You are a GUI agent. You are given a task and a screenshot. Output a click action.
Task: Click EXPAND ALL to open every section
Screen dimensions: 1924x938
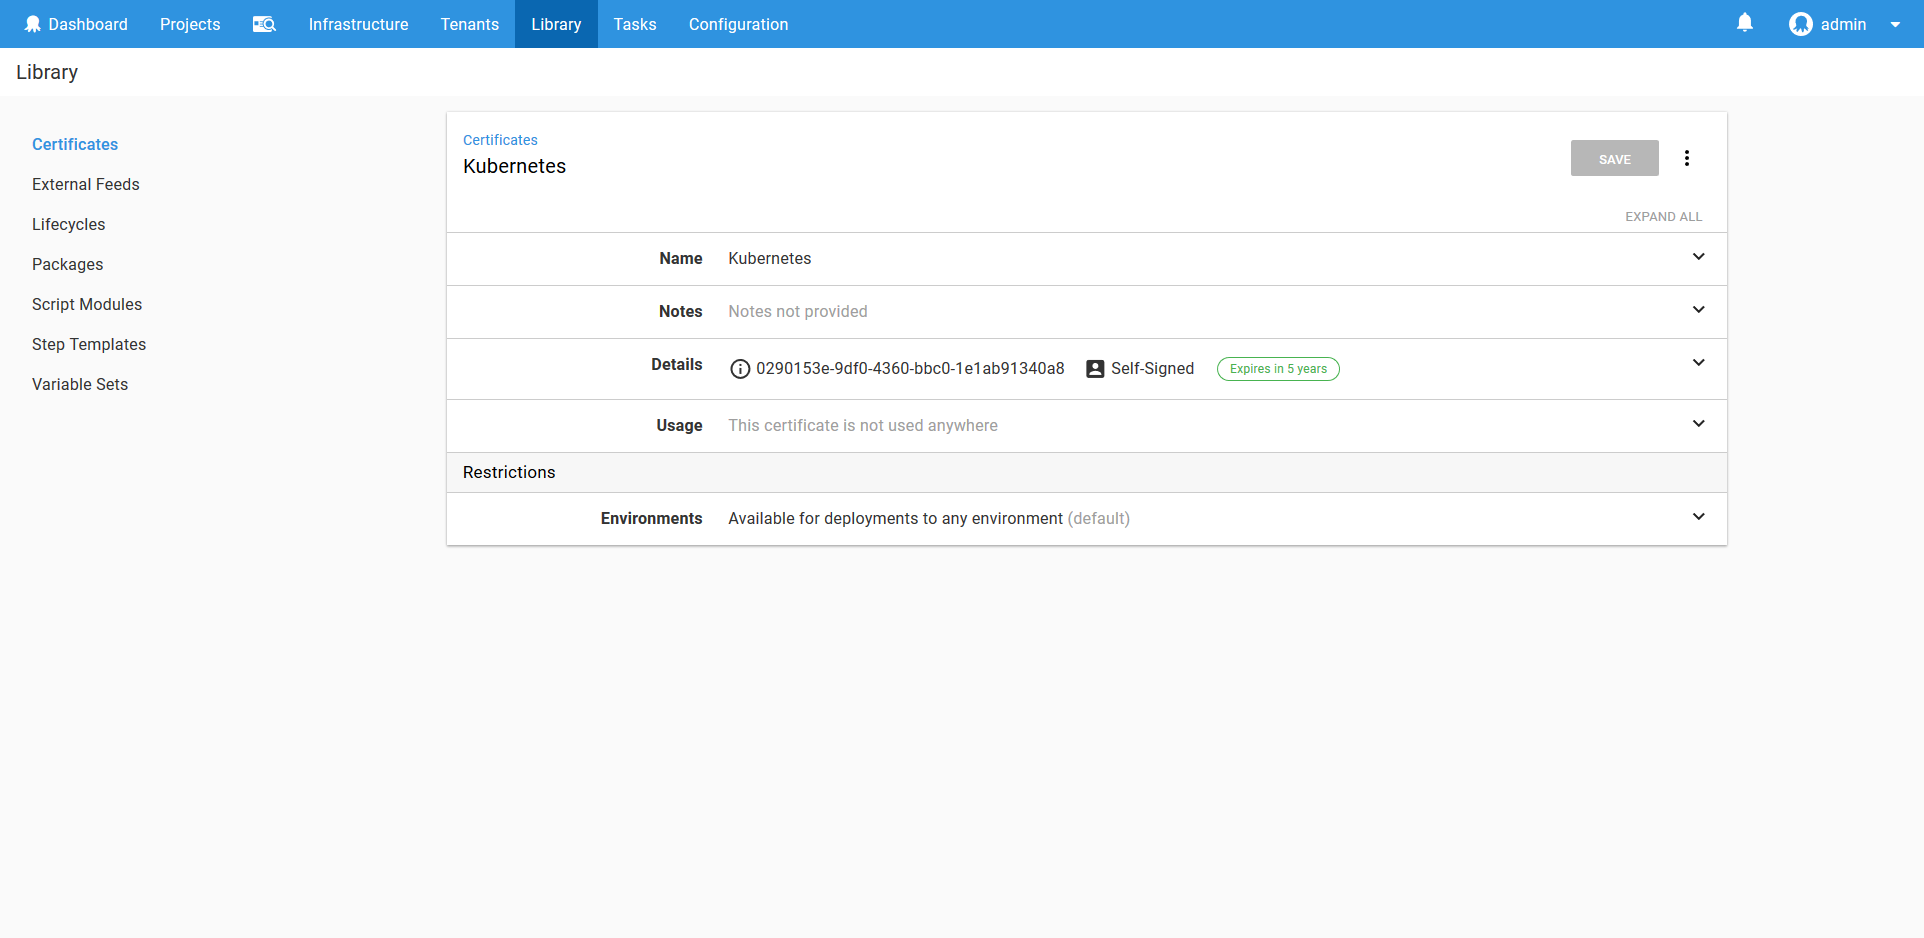(x=1663, y=216)
